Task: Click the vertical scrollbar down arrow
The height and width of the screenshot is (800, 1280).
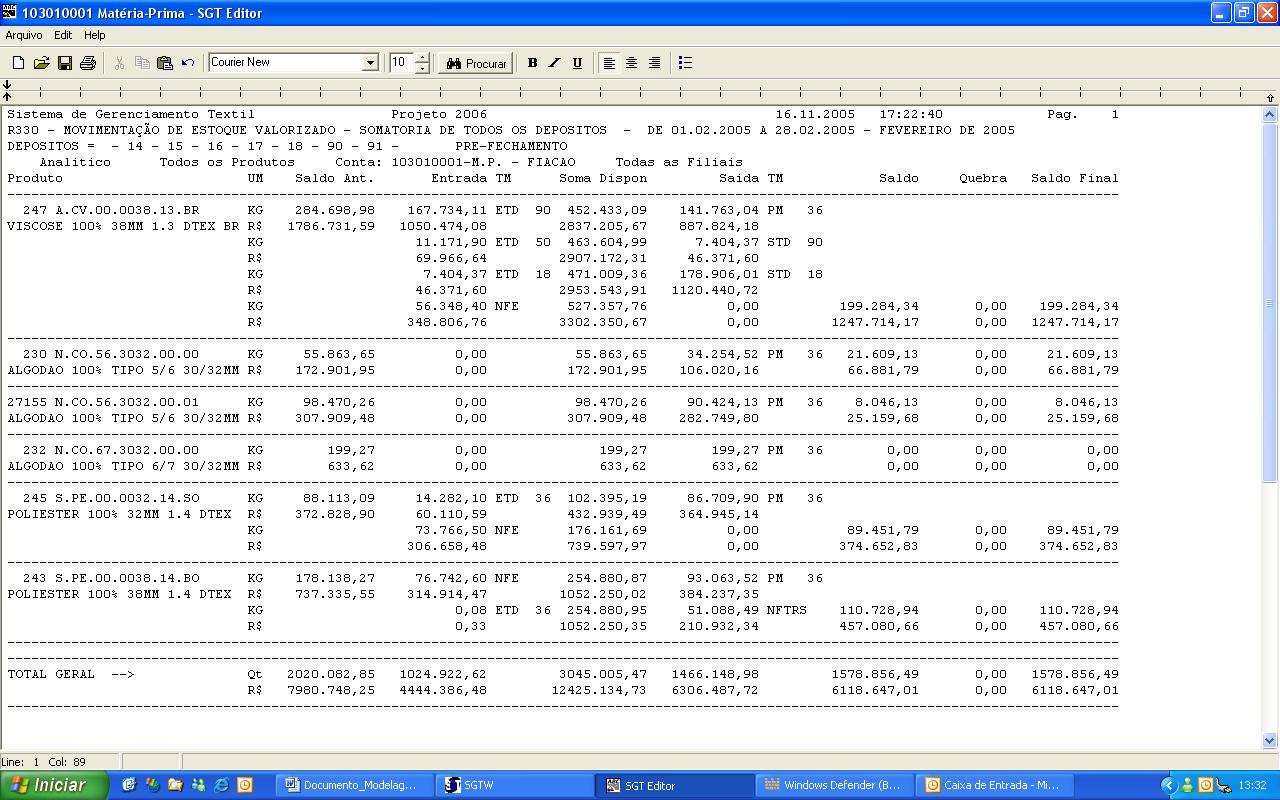Action: coord(1270,741)
